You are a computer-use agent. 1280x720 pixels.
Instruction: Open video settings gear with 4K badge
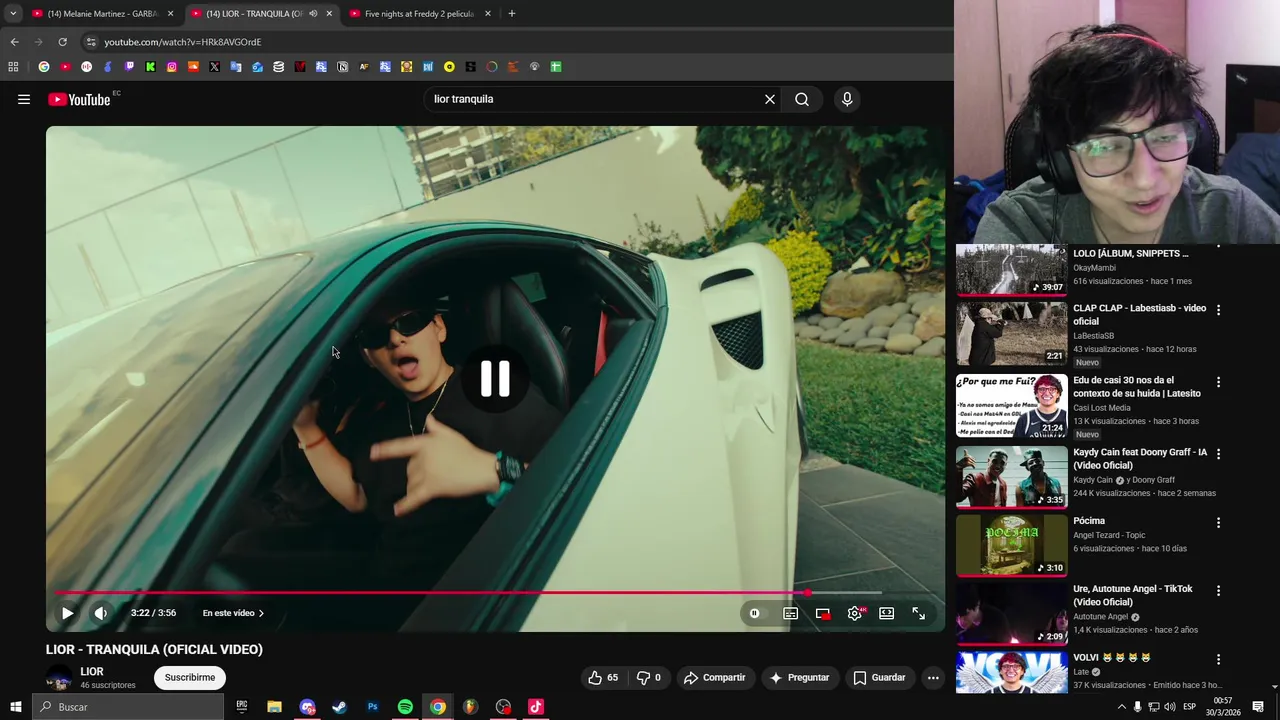tap(855, 613)
